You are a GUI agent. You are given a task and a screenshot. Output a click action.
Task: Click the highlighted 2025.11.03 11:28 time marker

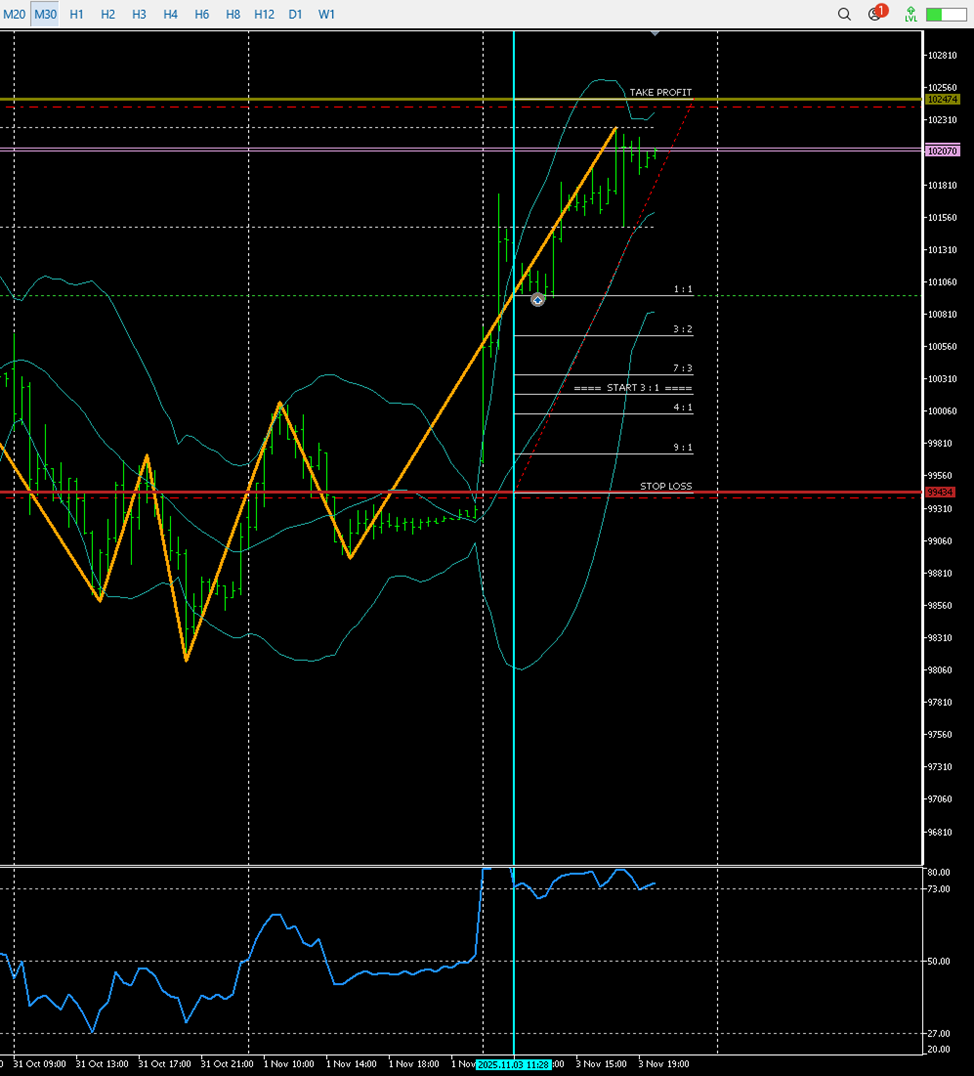514,1065
